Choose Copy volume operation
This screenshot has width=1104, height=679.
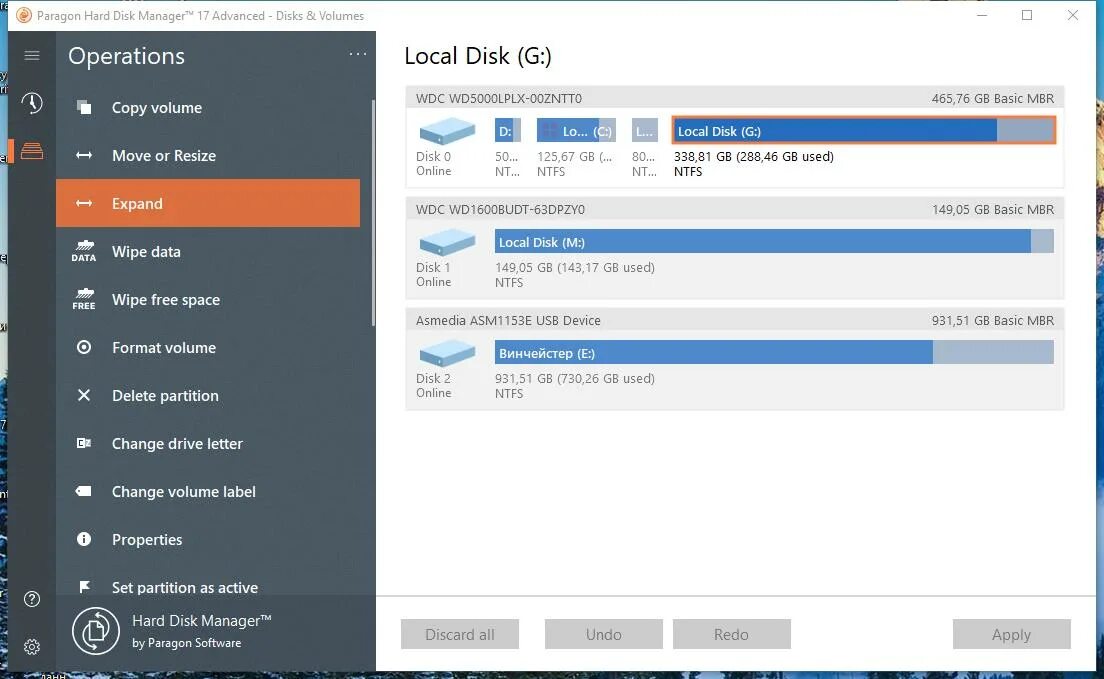(x=208, y=107)
